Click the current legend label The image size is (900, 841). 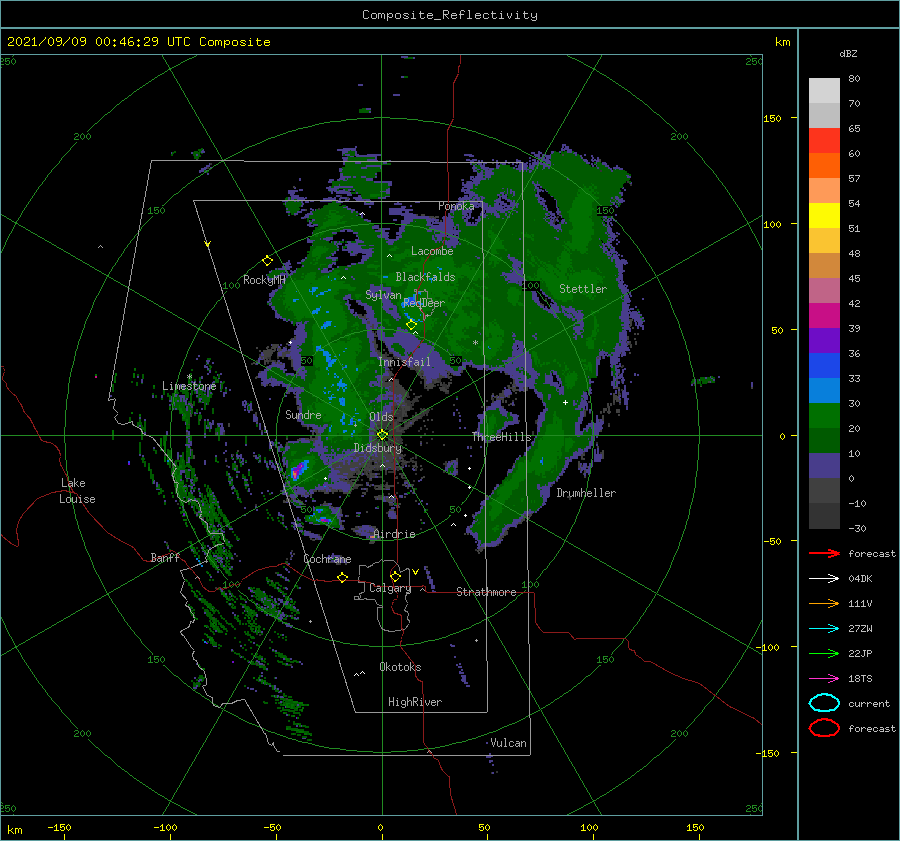tap(868, 703)
